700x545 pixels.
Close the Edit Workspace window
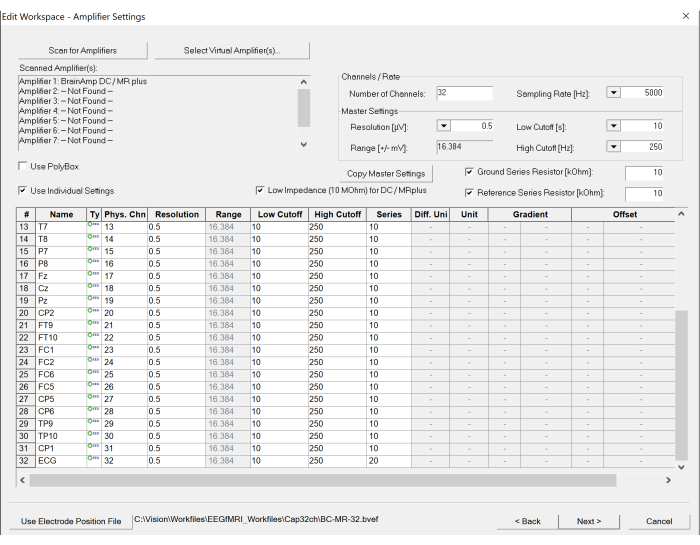click(686, 16)
